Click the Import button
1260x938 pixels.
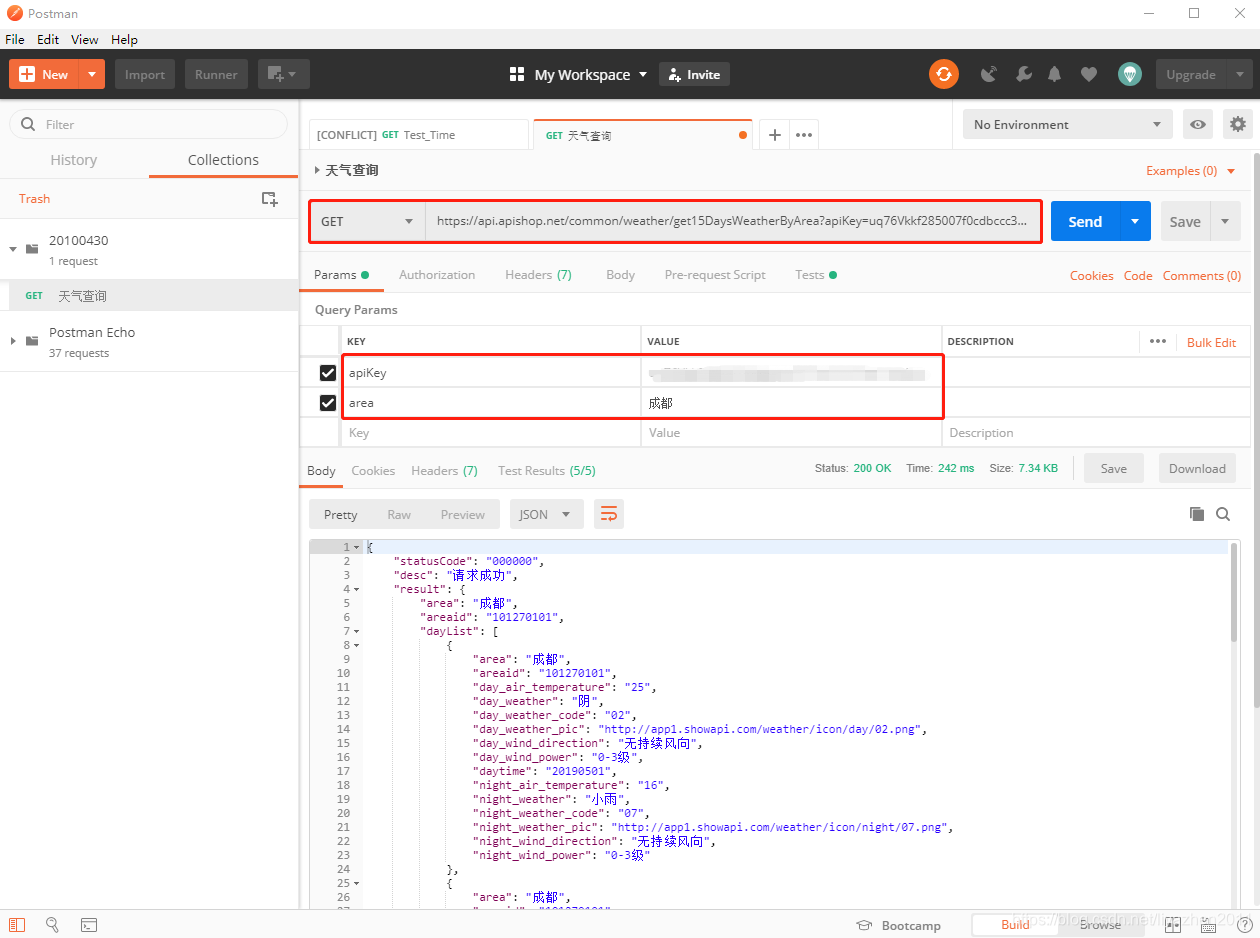pos(145,74)
